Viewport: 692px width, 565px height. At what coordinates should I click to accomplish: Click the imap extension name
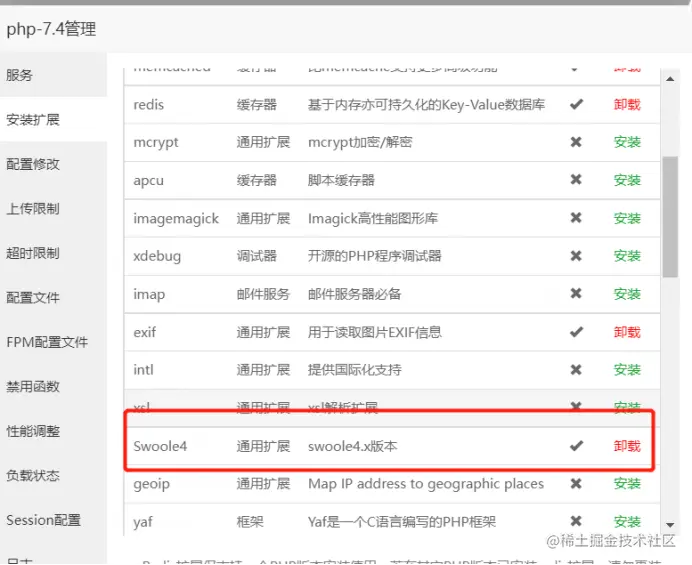(x=149, y=294)
